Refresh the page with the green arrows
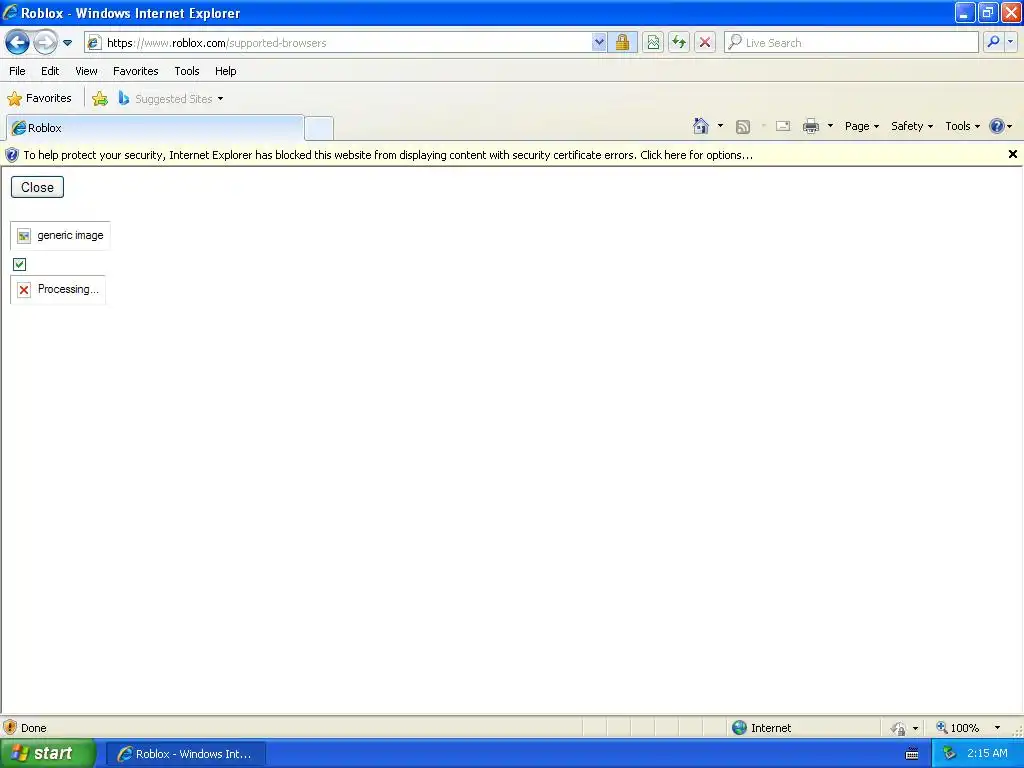Screen dimensions: 1024x768 click(679, 43)
